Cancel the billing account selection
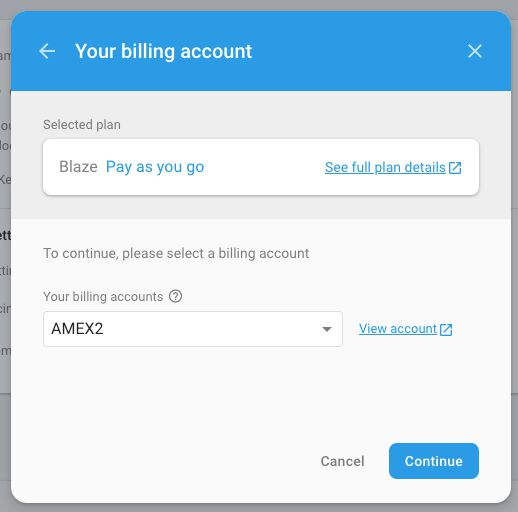The width and height of the screenshot is (518, 512). tap(342, 461)
